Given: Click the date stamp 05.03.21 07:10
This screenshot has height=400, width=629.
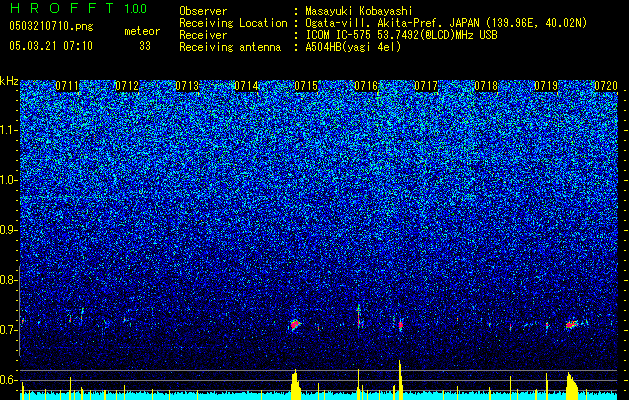Looking at the screenshot, I should [51, 46].
